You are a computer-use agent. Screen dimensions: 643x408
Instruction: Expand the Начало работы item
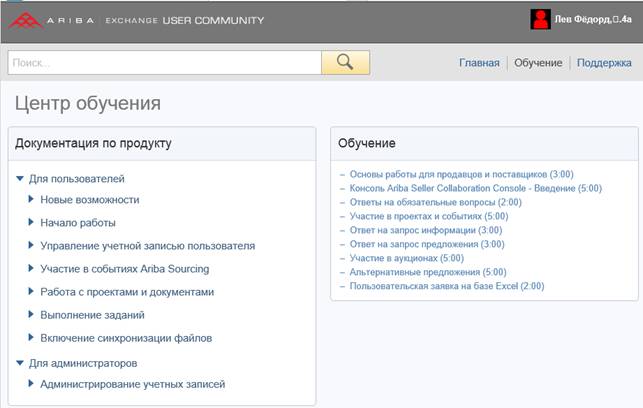point(78,223)
